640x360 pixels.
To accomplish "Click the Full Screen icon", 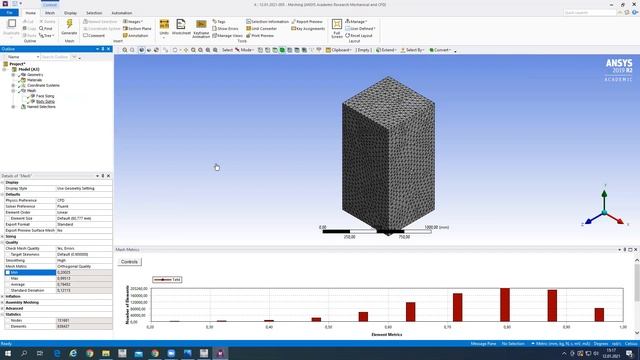I will [337, 24].
